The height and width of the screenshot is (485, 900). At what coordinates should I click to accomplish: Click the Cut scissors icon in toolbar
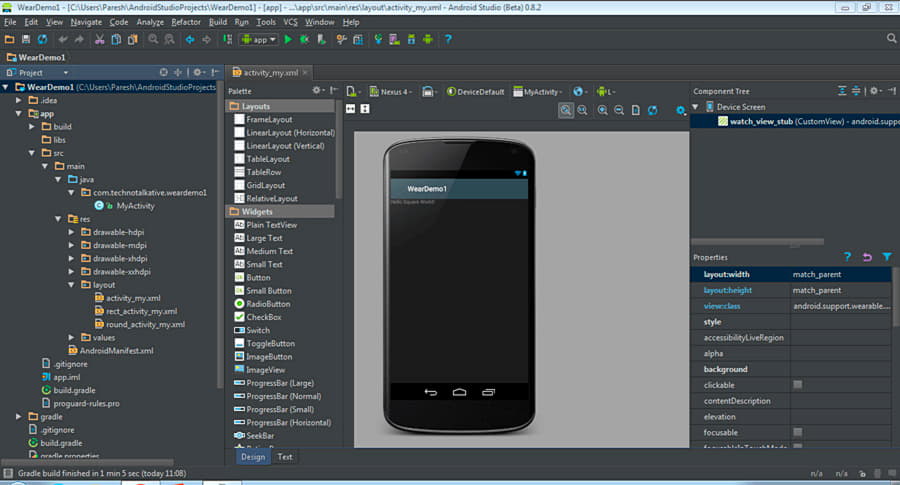coord(99,40)
